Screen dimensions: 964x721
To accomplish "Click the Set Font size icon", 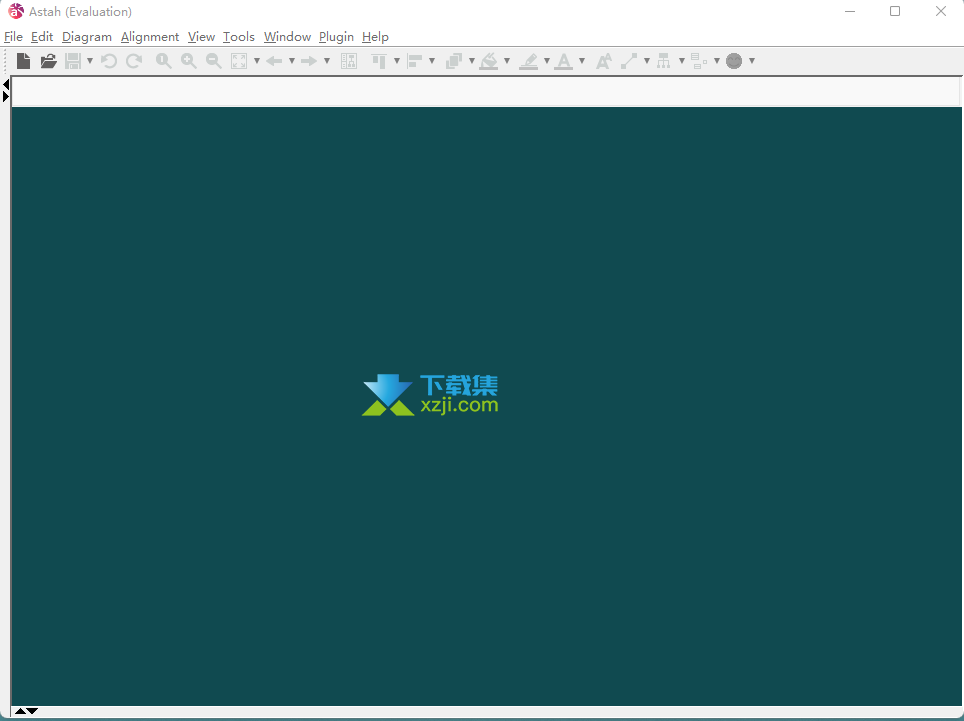I will point(604,61).
